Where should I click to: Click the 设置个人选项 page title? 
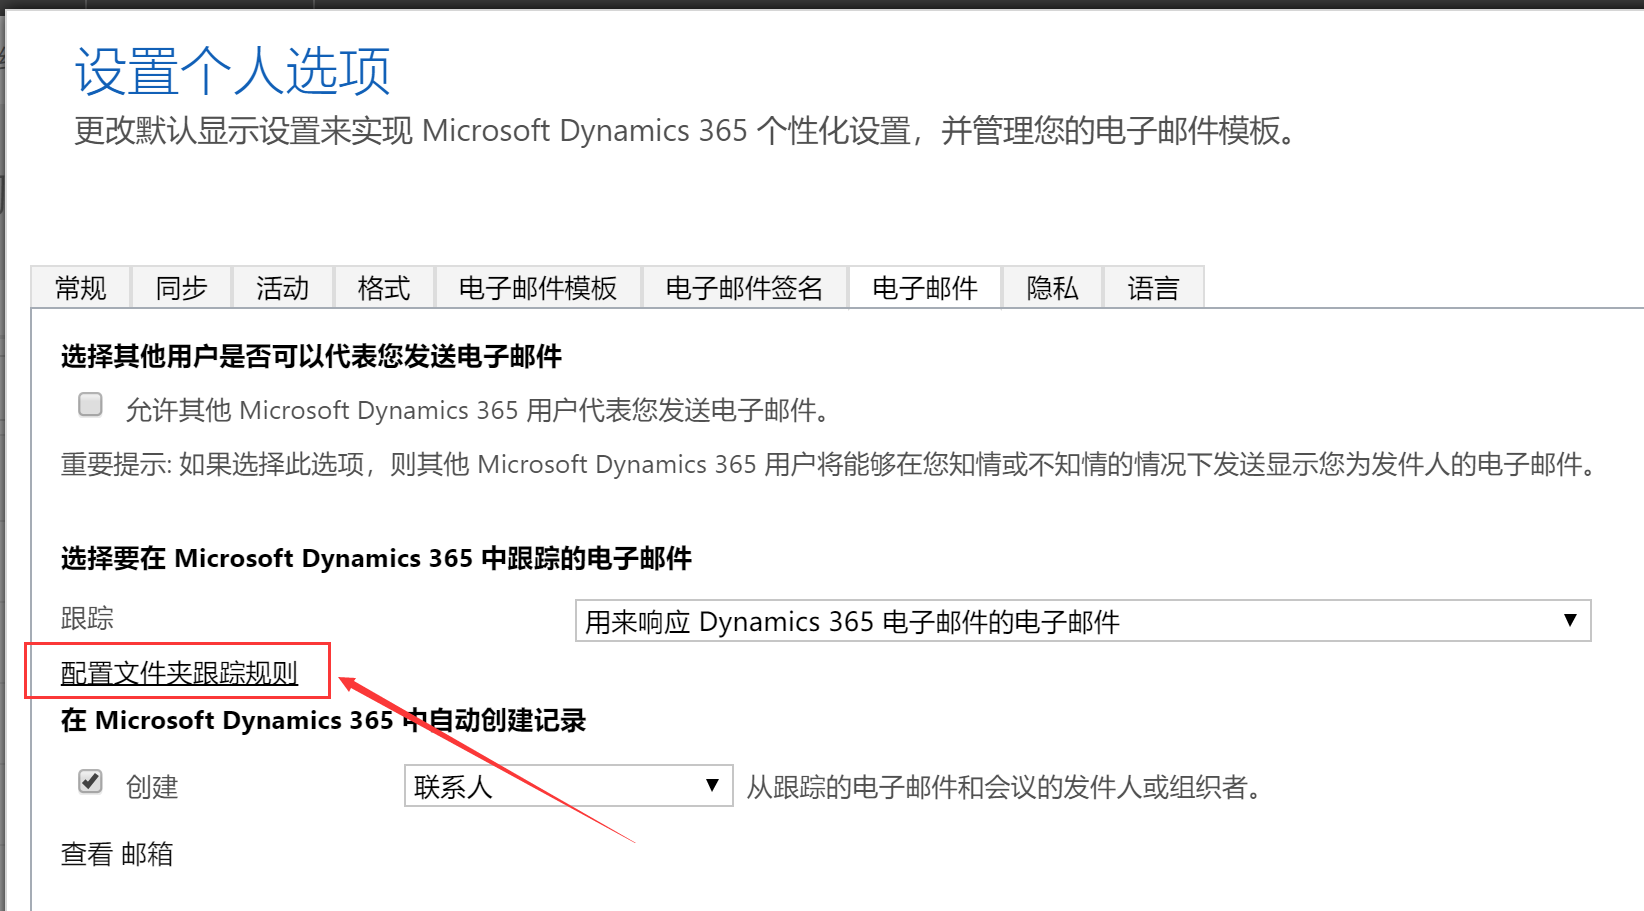(232, 71)
